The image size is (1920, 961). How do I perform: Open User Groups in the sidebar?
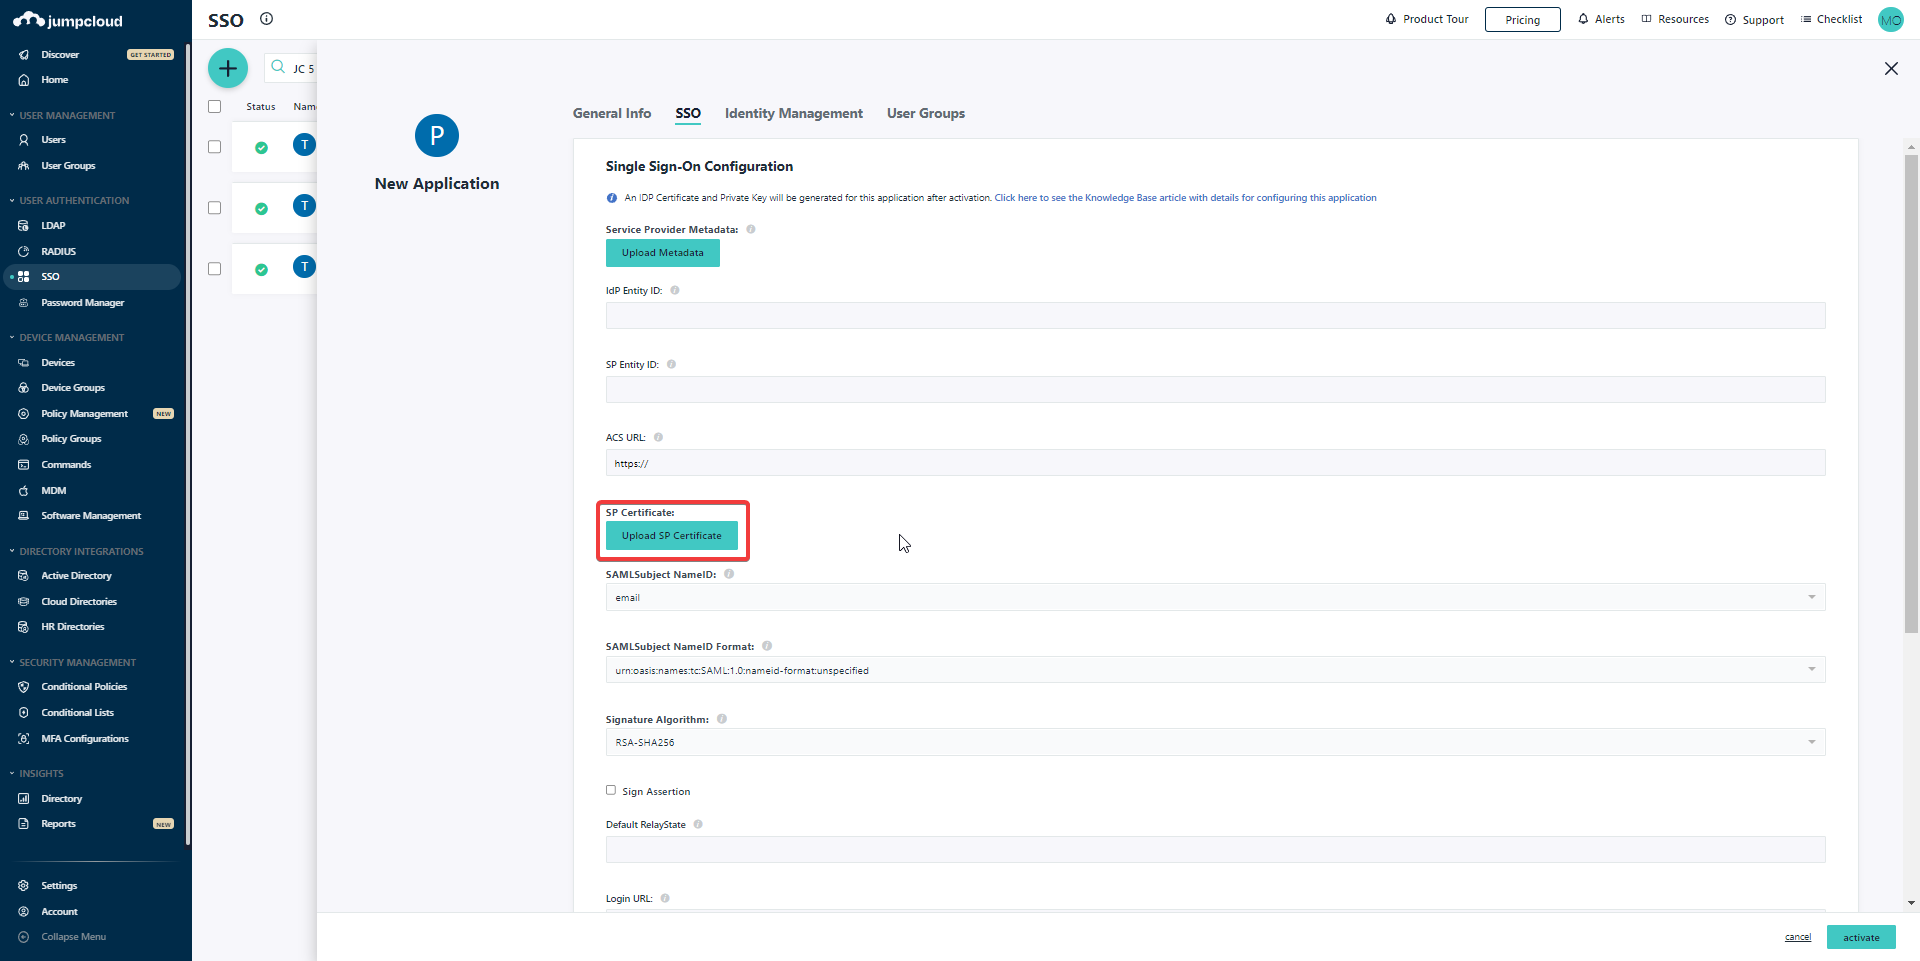(68, 166)
